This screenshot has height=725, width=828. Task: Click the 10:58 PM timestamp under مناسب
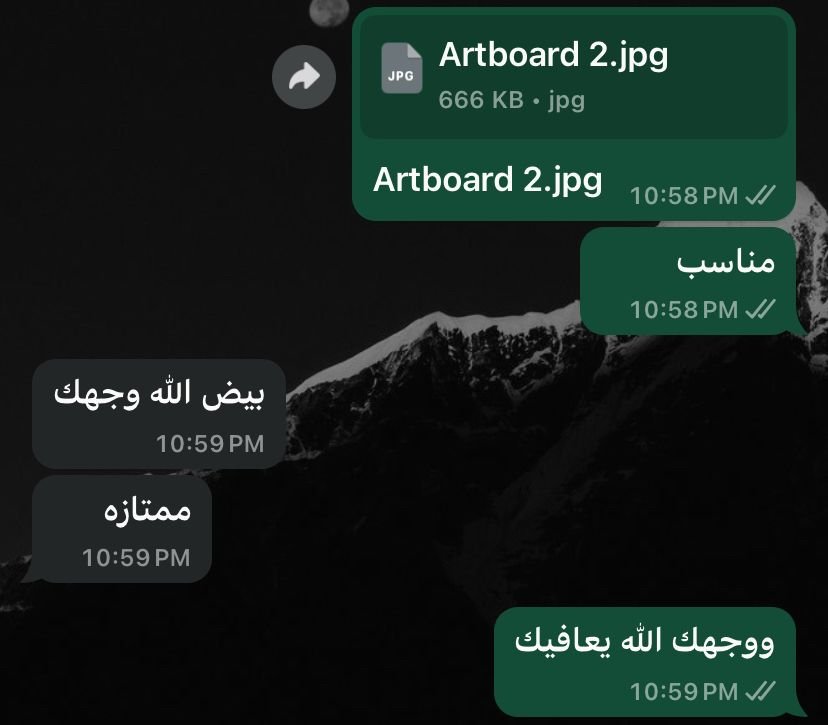[684, 310]
